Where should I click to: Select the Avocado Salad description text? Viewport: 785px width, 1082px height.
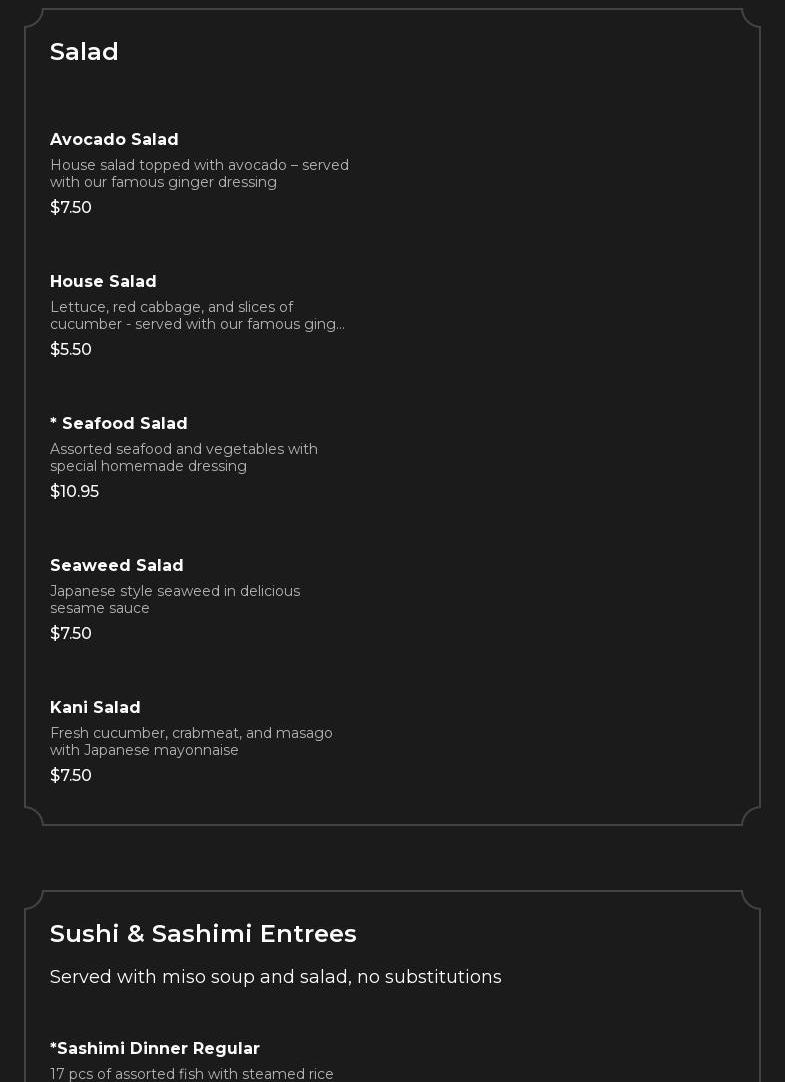[x=199, y=173]
